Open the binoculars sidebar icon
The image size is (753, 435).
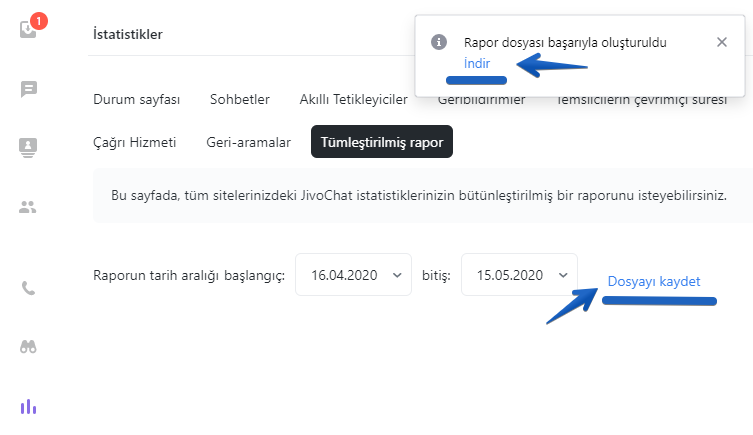tap(28, 347)
